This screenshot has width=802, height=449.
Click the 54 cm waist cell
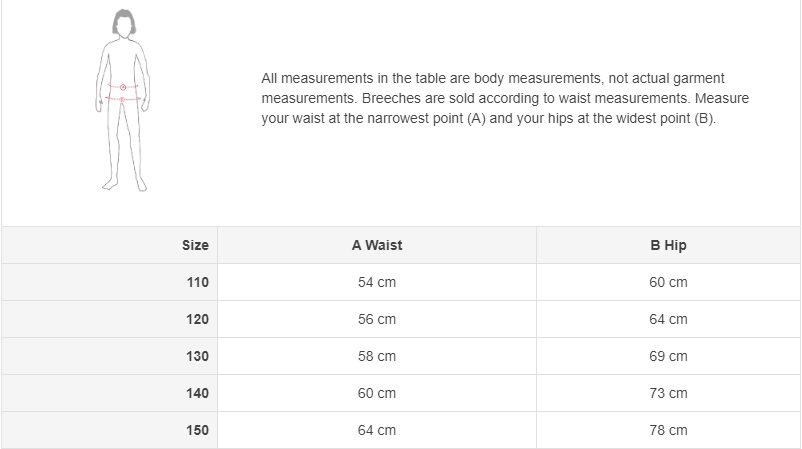377,282
